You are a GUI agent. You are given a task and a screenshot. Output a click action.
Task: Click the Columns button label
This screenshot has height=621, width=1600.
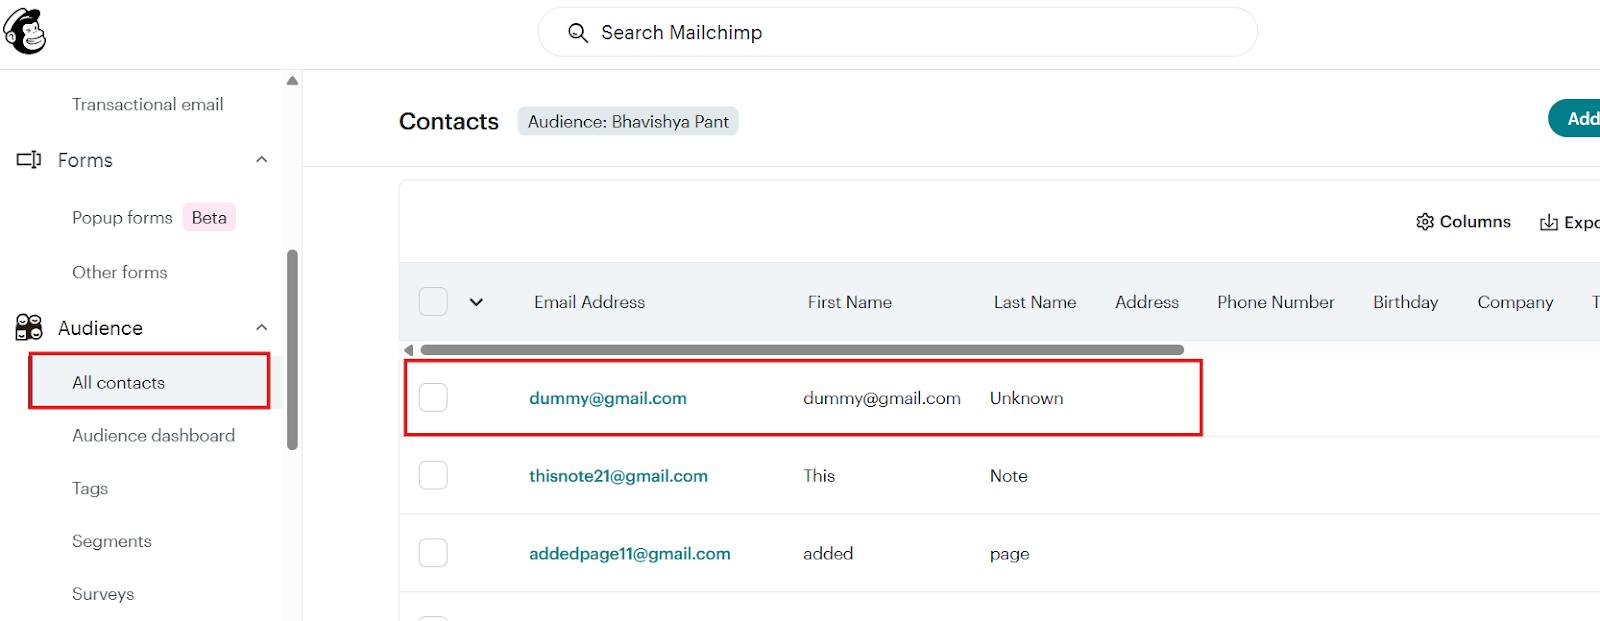(x=1475, y=222)
